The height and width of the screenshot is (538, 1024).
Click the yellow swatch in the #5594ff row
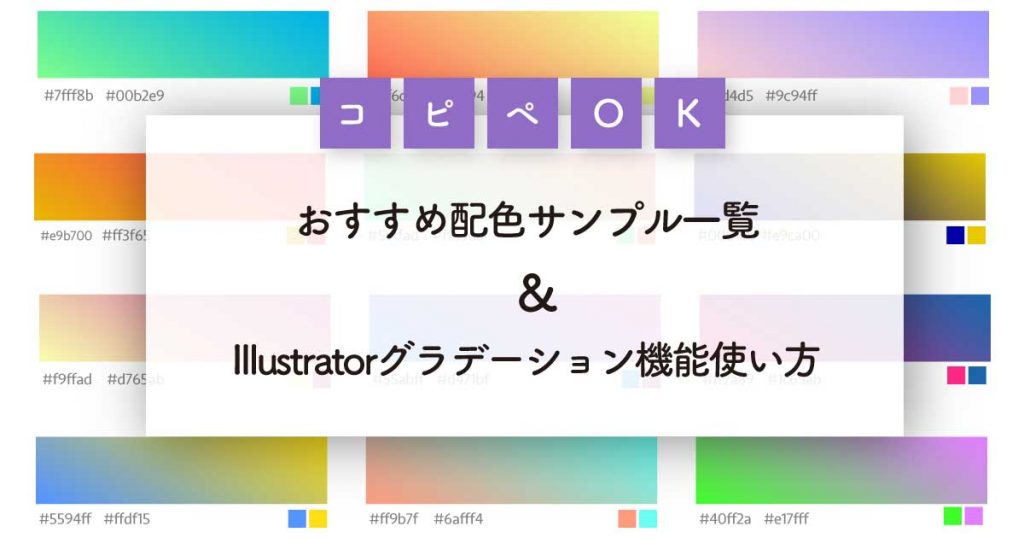coord(318,518)
